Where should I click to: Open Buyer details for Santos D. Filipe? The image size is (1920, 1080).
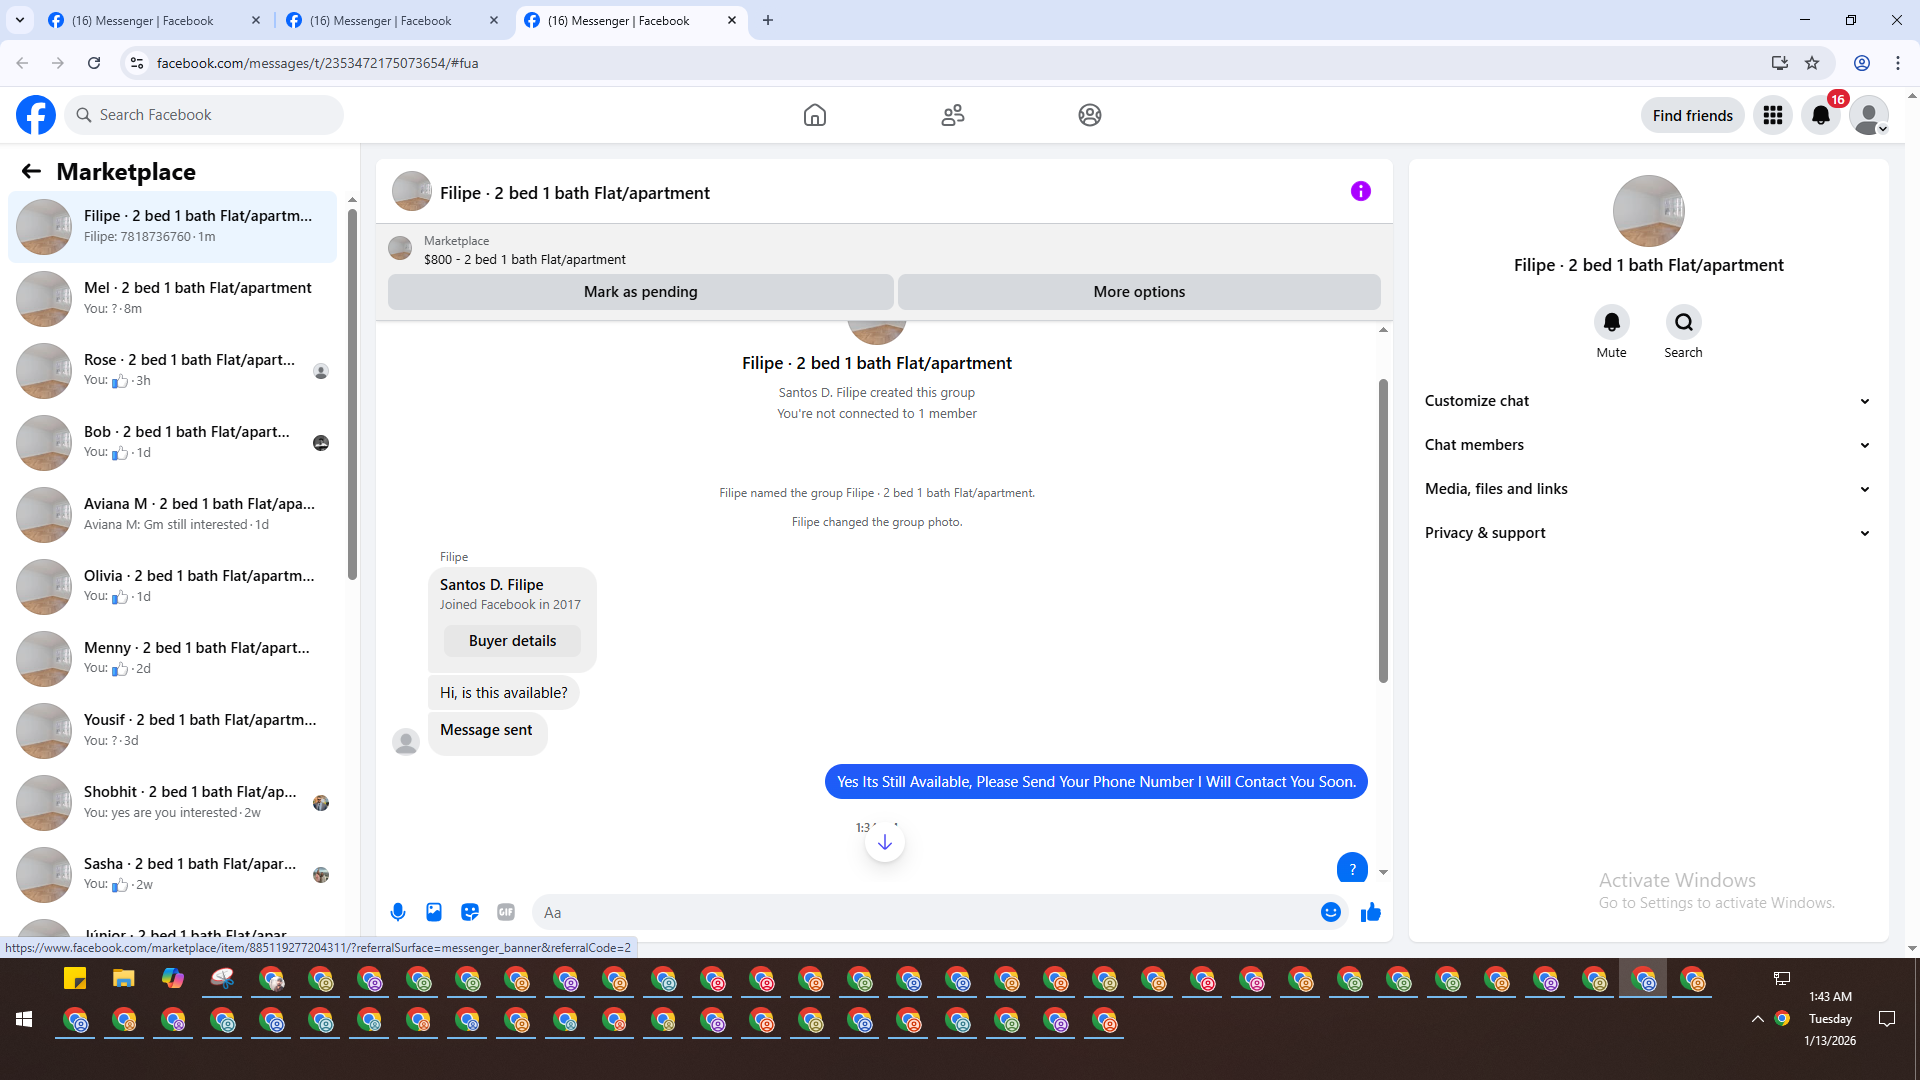pyautogui.click(x=512, y=641)
